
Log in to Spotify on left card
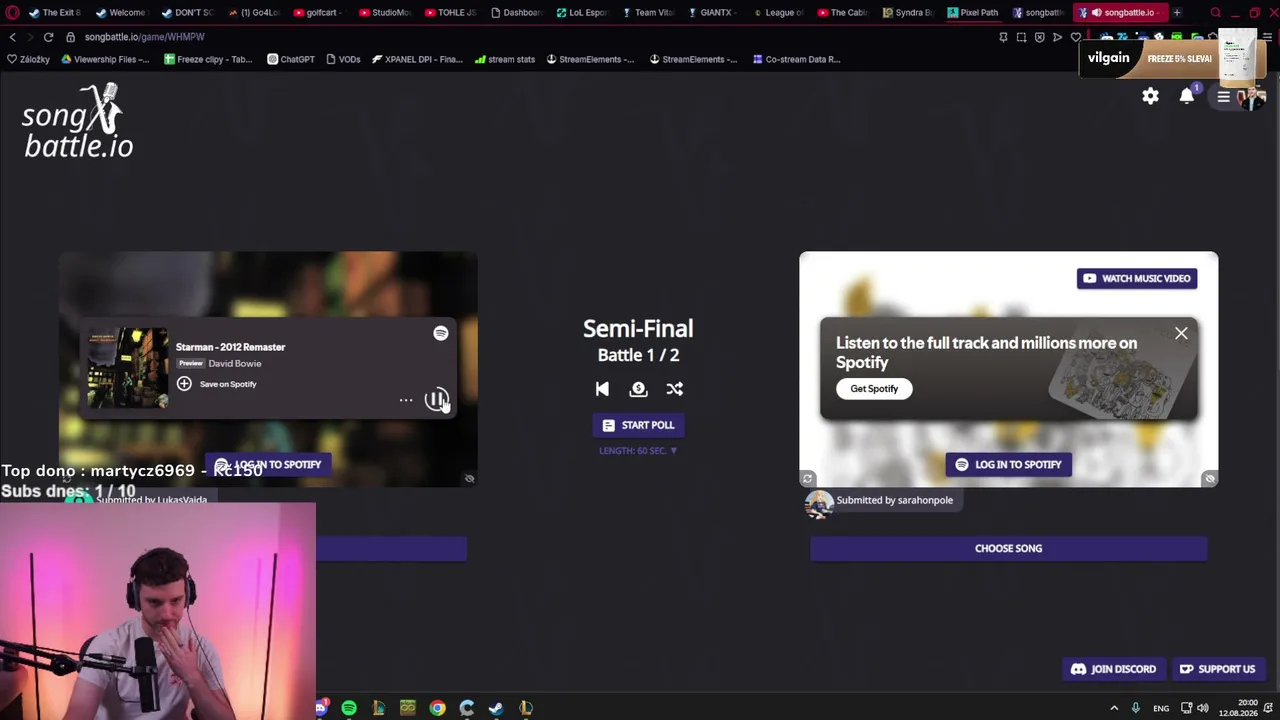(268, 464)
